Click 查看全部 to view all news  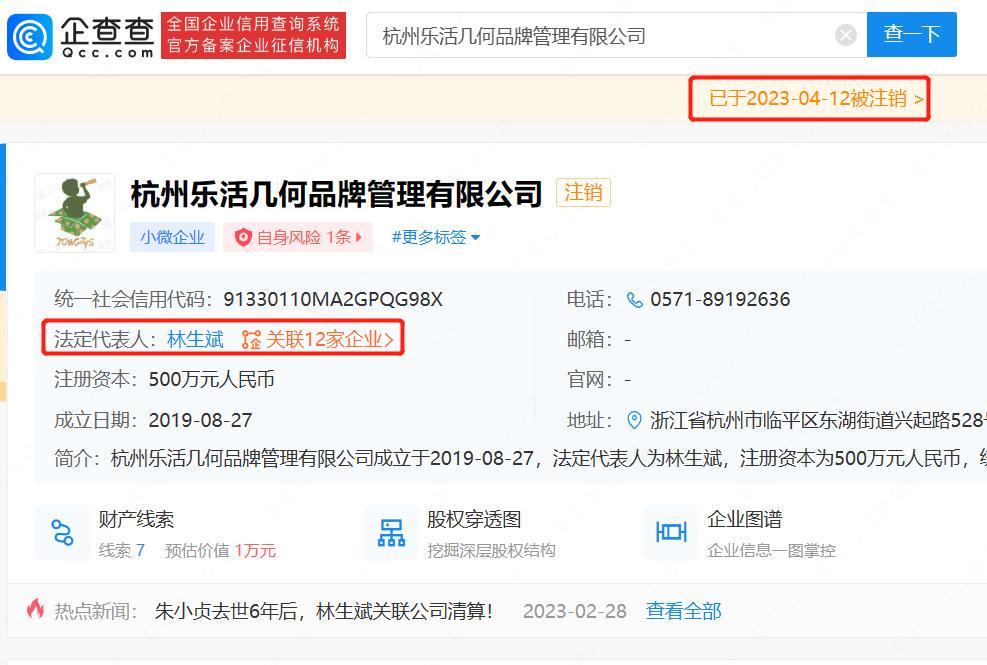pos(684,611)
